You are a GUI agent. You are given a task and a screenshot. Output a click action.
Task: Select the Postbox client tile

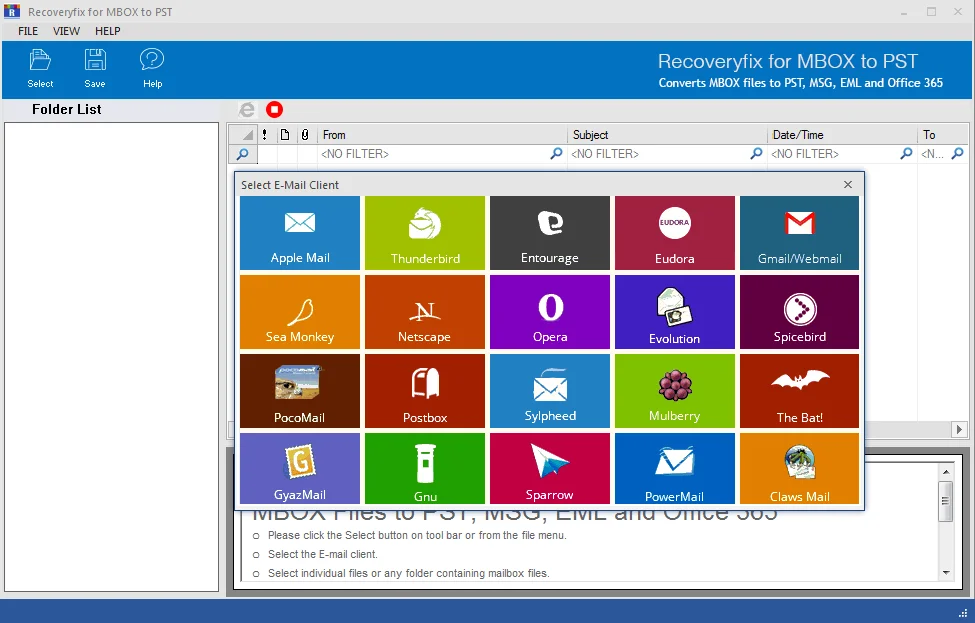[425, 391]
